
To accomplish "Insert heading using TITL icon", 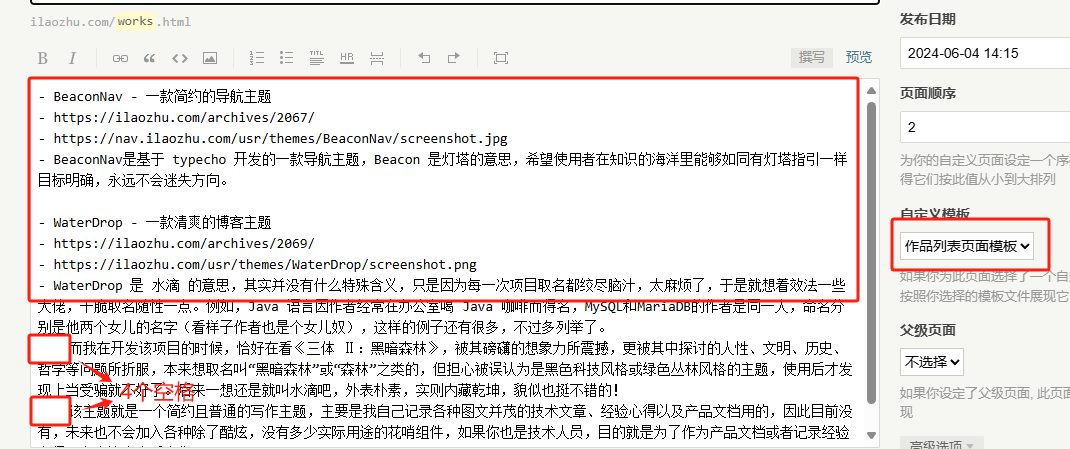I will [x=317, y=58].
